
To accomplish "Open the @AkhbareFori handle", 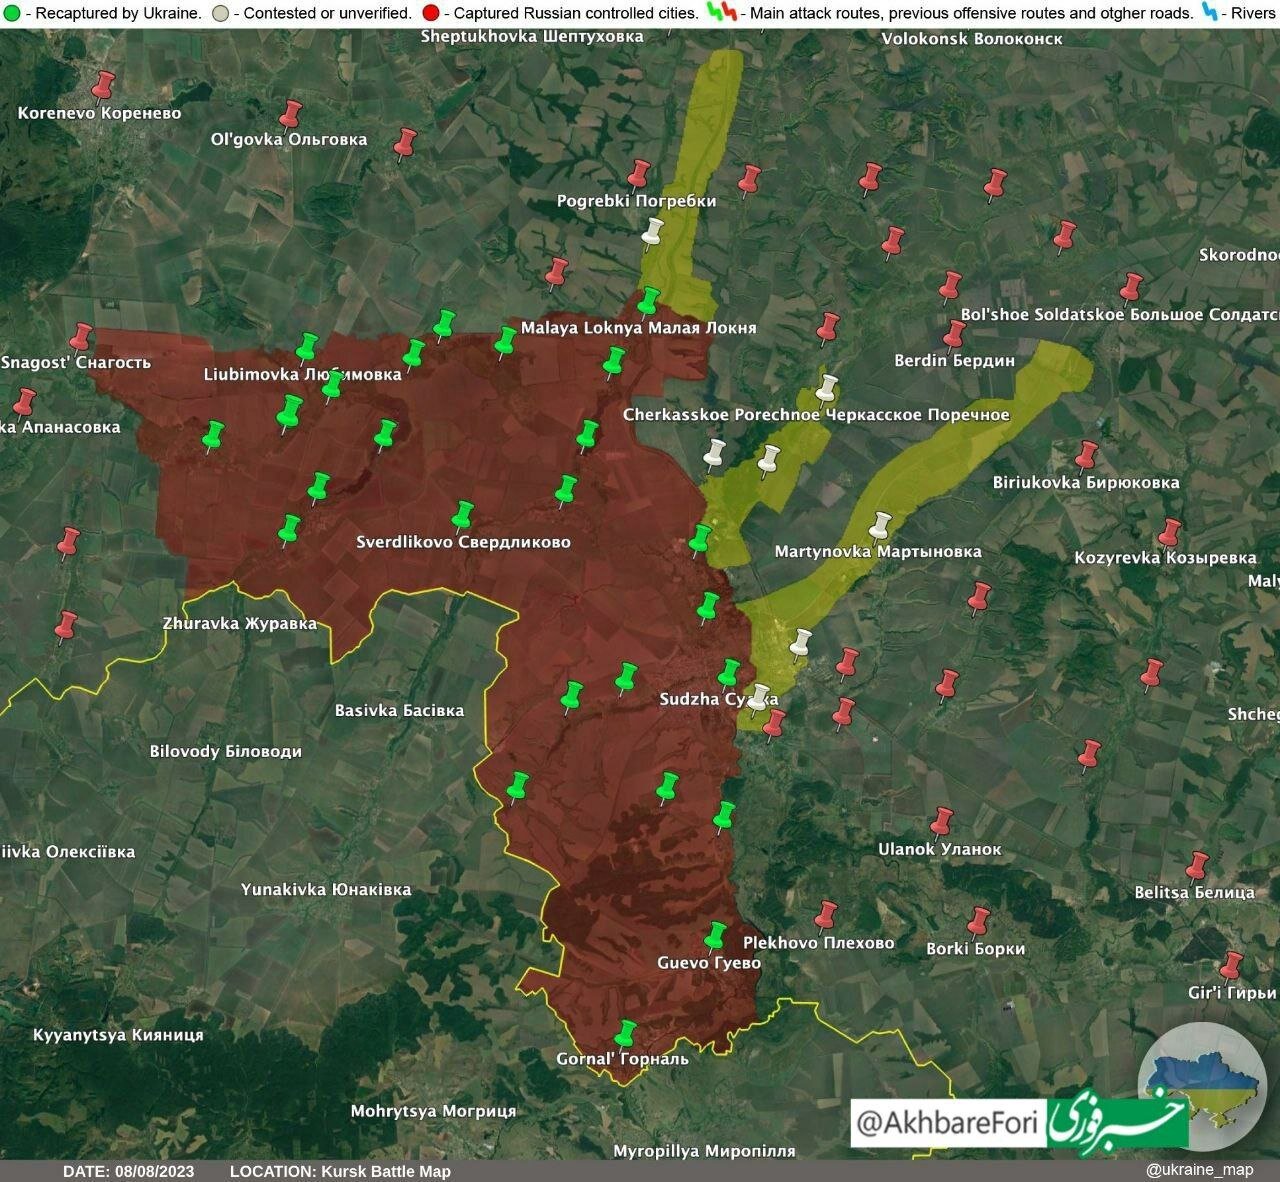I will (x=948, y=1123).
